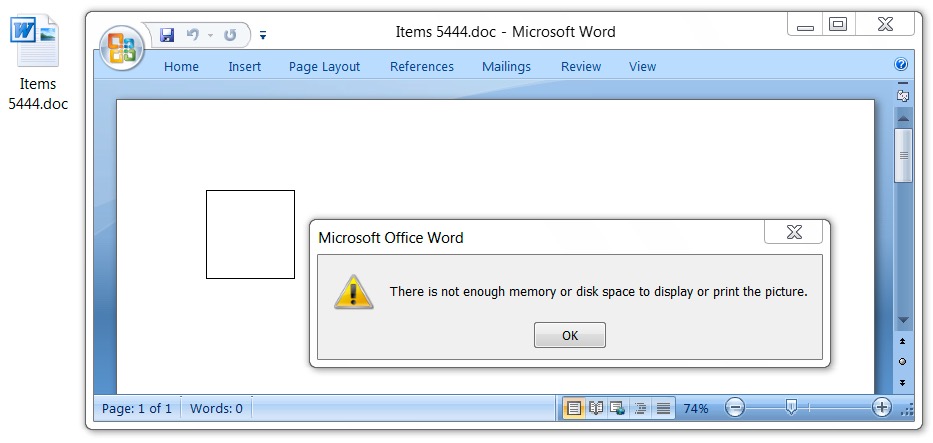Open the Insert ribbon tab

tap(245, 67)
